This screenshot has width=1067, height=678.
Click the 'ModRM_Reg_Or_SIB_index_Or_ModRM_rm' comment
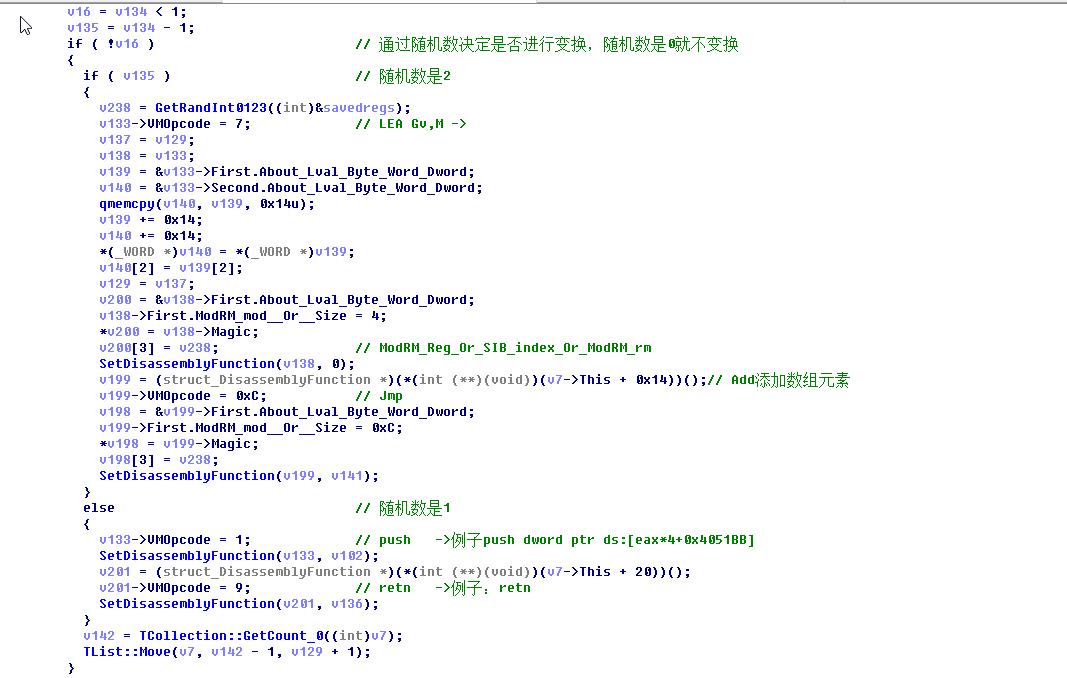504,348
